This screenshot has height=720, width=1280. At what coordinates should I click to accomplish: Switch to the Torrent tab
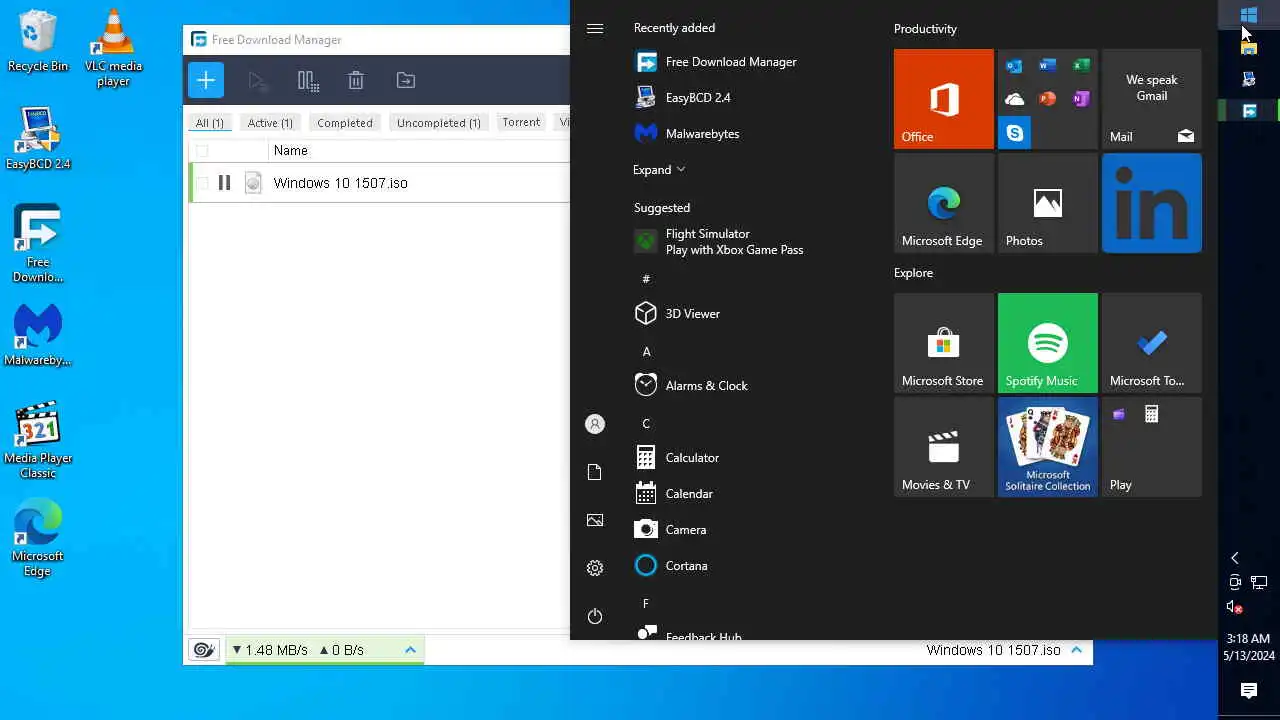click(521, 123)
